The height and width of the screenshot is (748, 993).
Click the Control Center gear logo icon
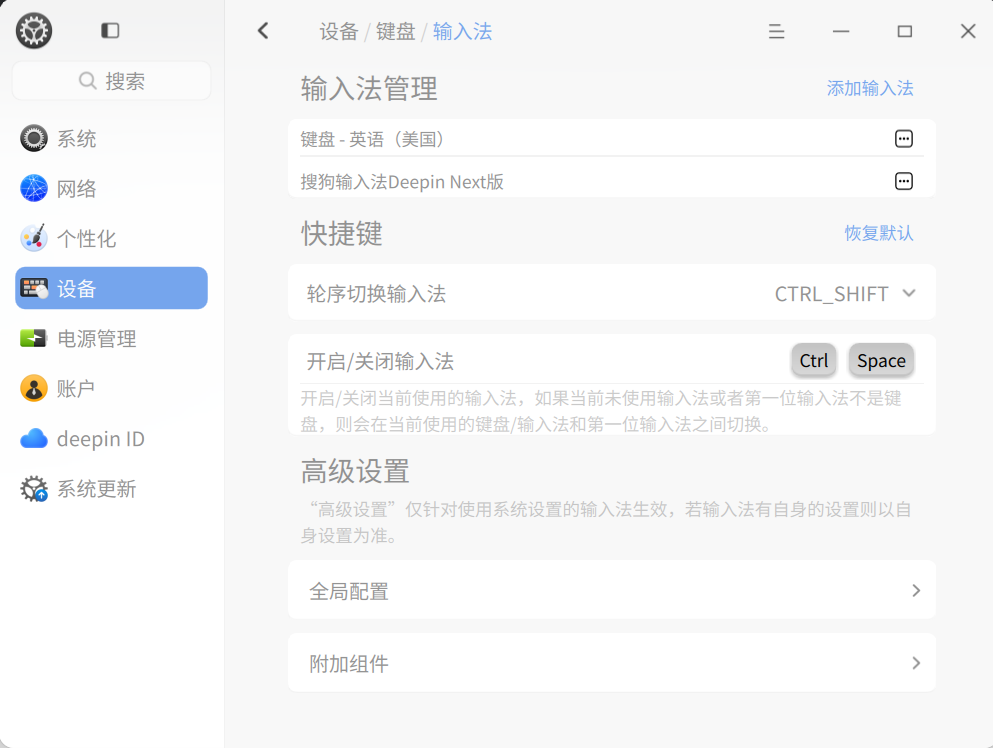[x=34, y=30]
